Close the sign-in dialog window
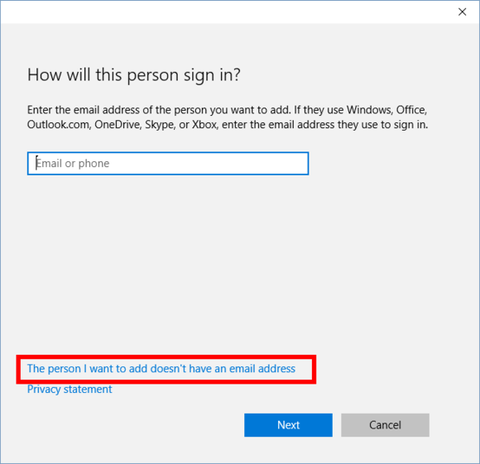Viewport: 480px width, 464px height. click(462, 12)
